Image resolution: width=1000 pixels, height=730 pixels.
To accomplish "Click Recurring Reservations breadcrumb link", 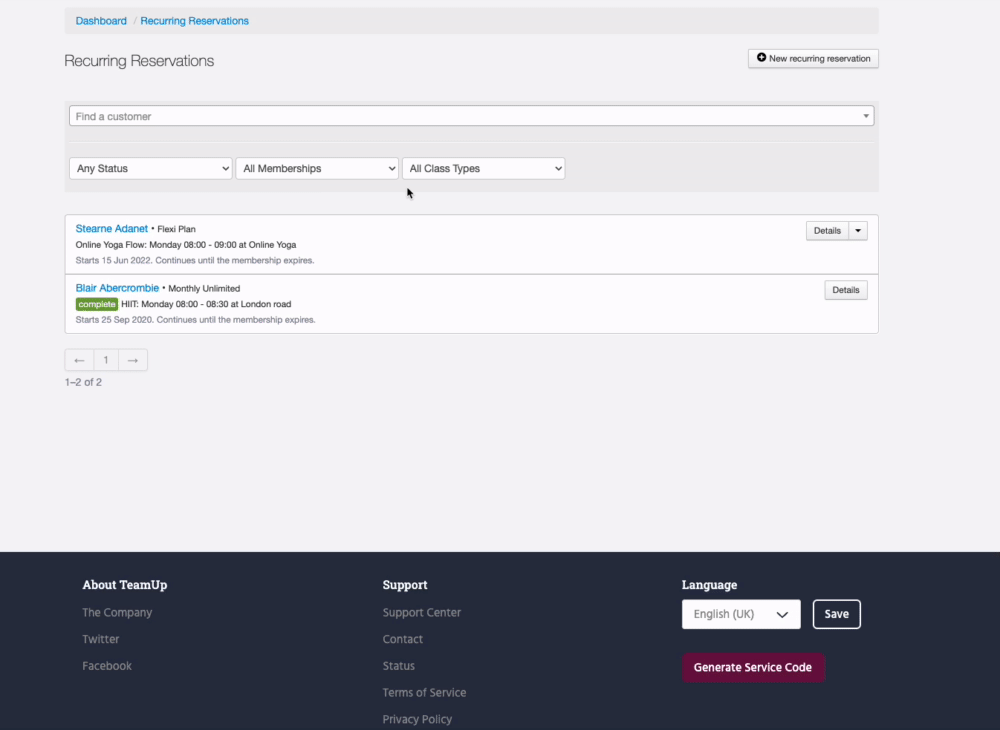I will 194,21.
